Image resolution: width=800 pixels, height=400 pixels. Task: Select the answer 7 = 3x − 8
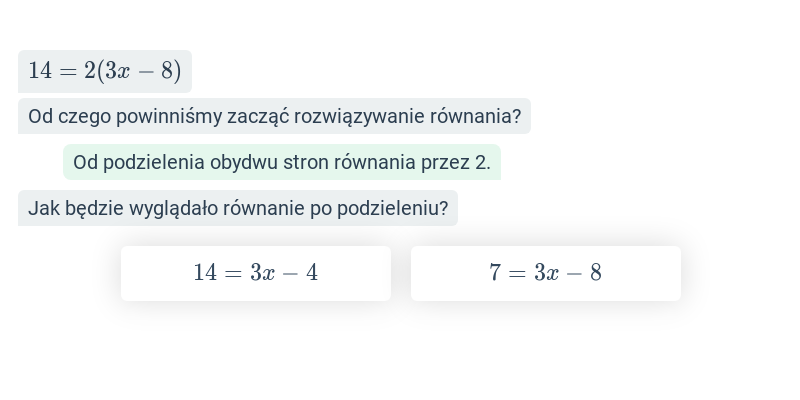(x=545, y=273)
